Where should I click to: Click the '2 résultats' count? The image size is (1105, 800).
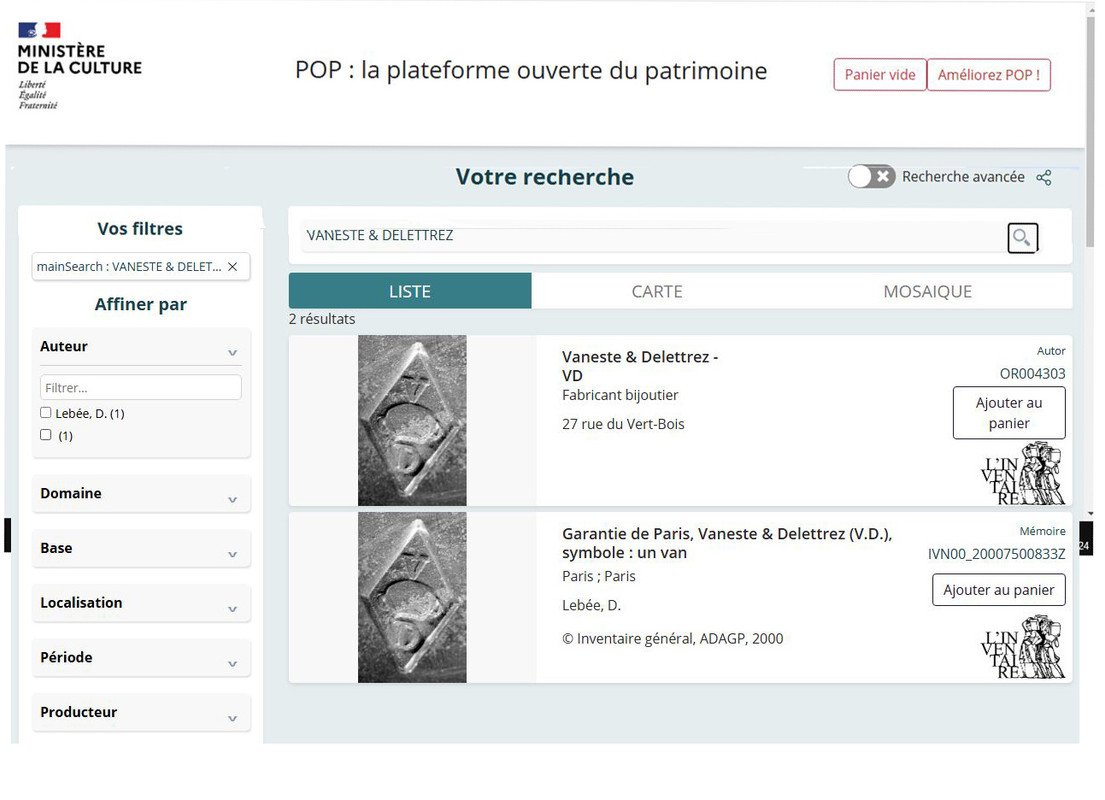click(x=322, y=319)
